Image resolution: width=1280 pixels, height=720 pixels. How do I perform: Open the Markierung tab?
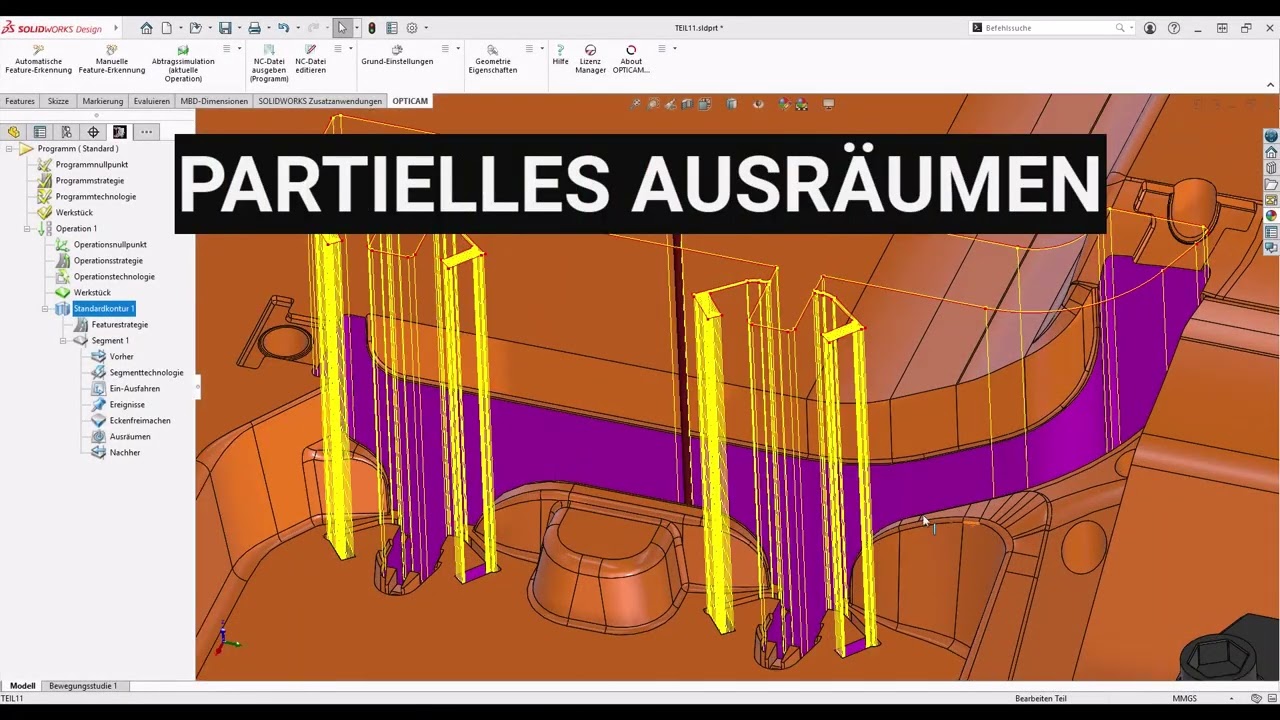coord(103,101)
